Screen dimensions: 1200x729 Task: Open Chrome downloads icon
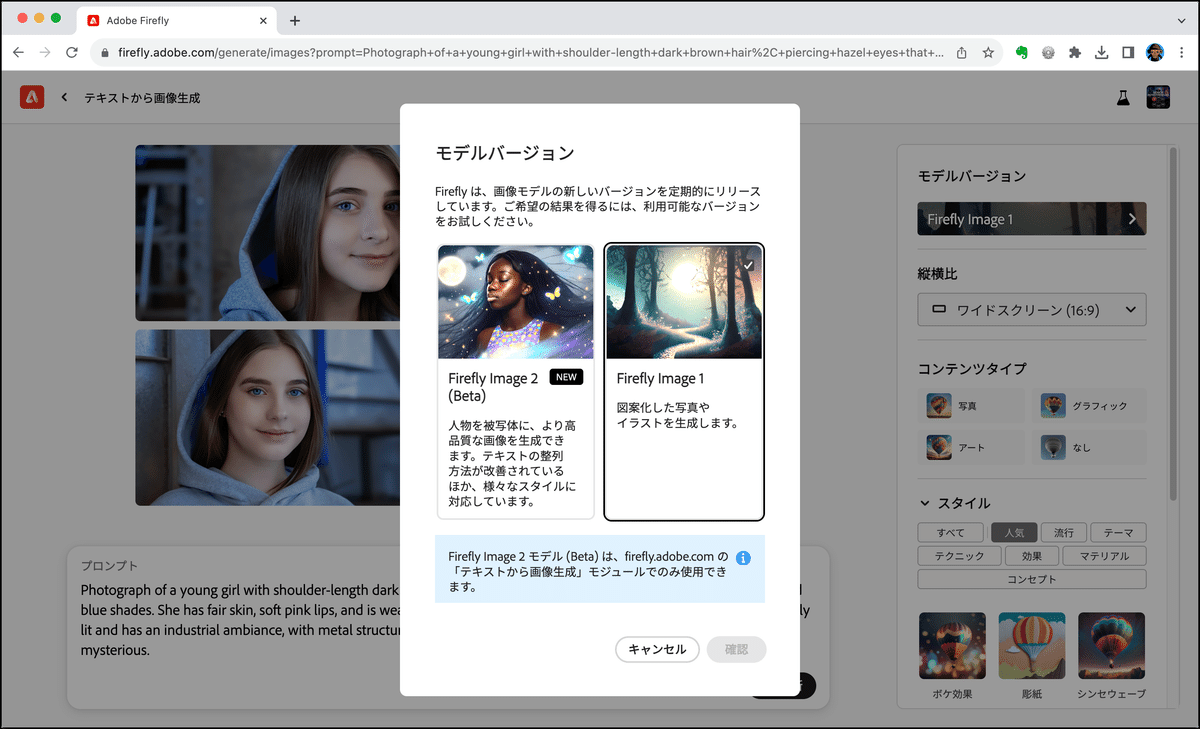[1101, 52]
